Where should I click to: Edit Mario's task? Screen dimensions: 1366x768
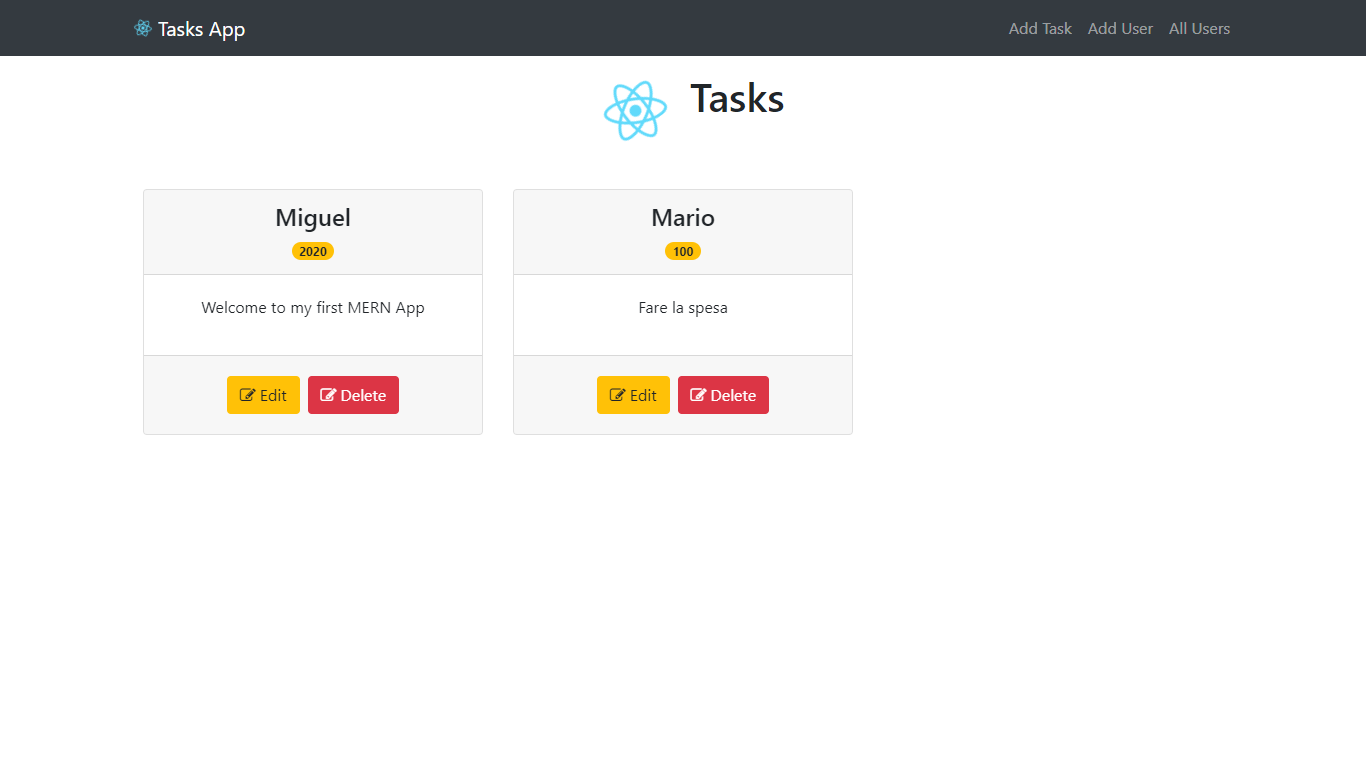tap(633, 395)
